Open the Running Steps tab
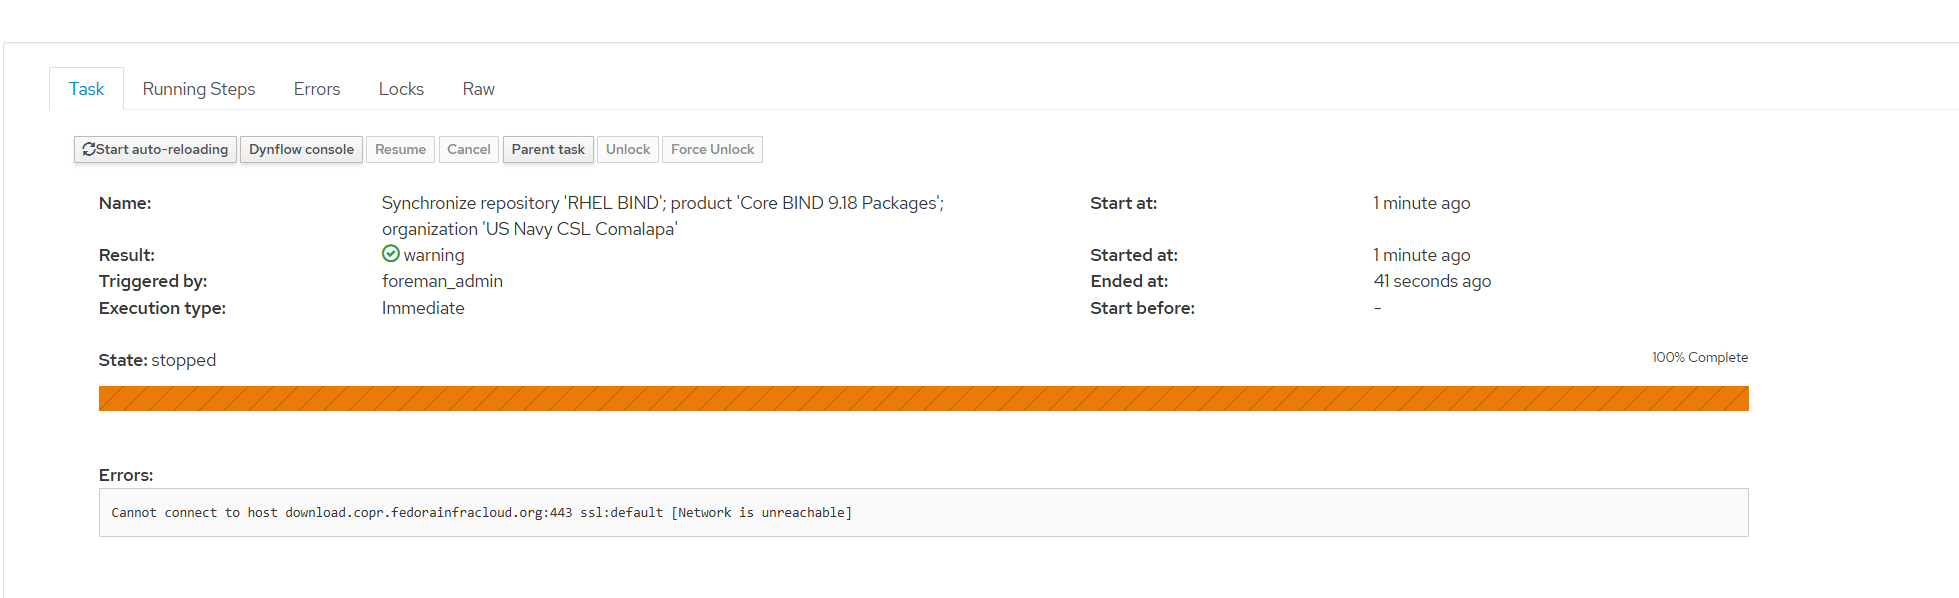1959x598 pixels. click(199, 89)
